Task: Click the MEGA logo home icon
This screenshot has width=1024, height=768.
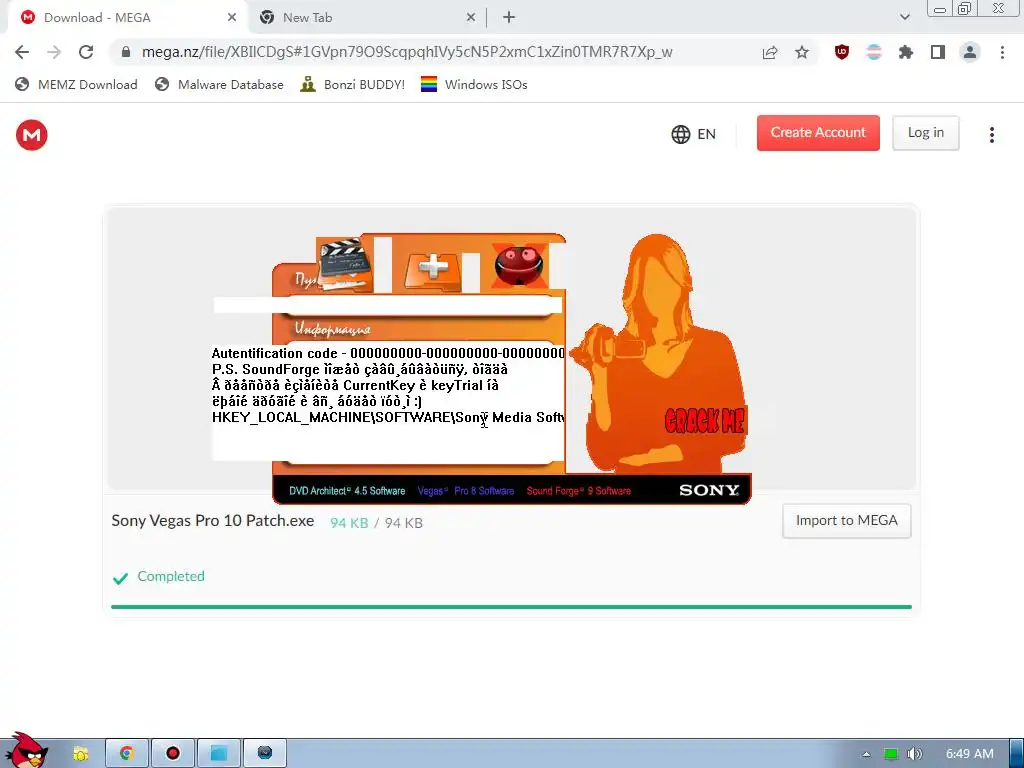Action: coord(31,135)
